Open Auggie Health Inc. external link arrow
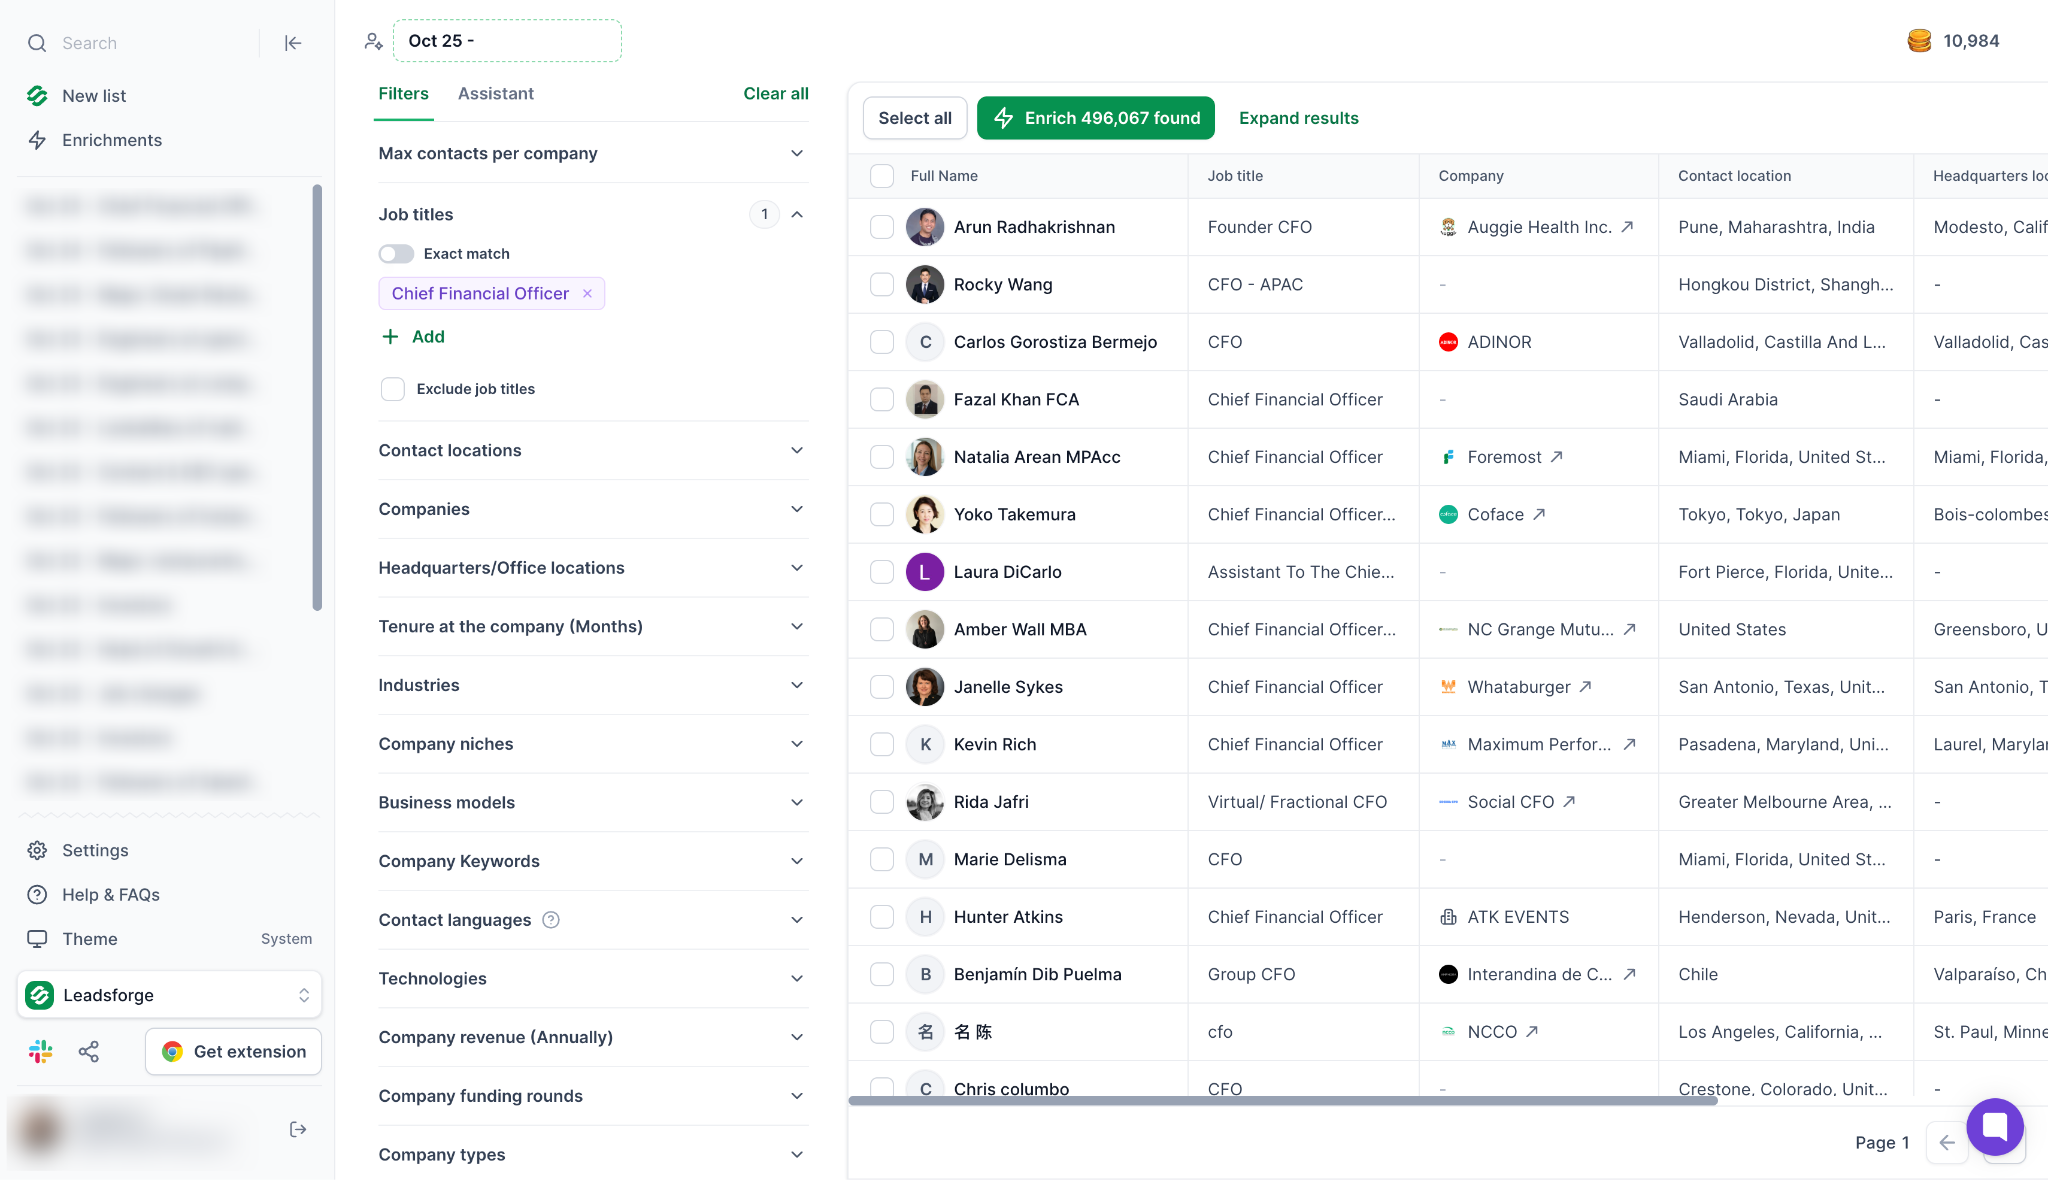Screen dimensions: 2048x1180 [x=1627, y=227]
